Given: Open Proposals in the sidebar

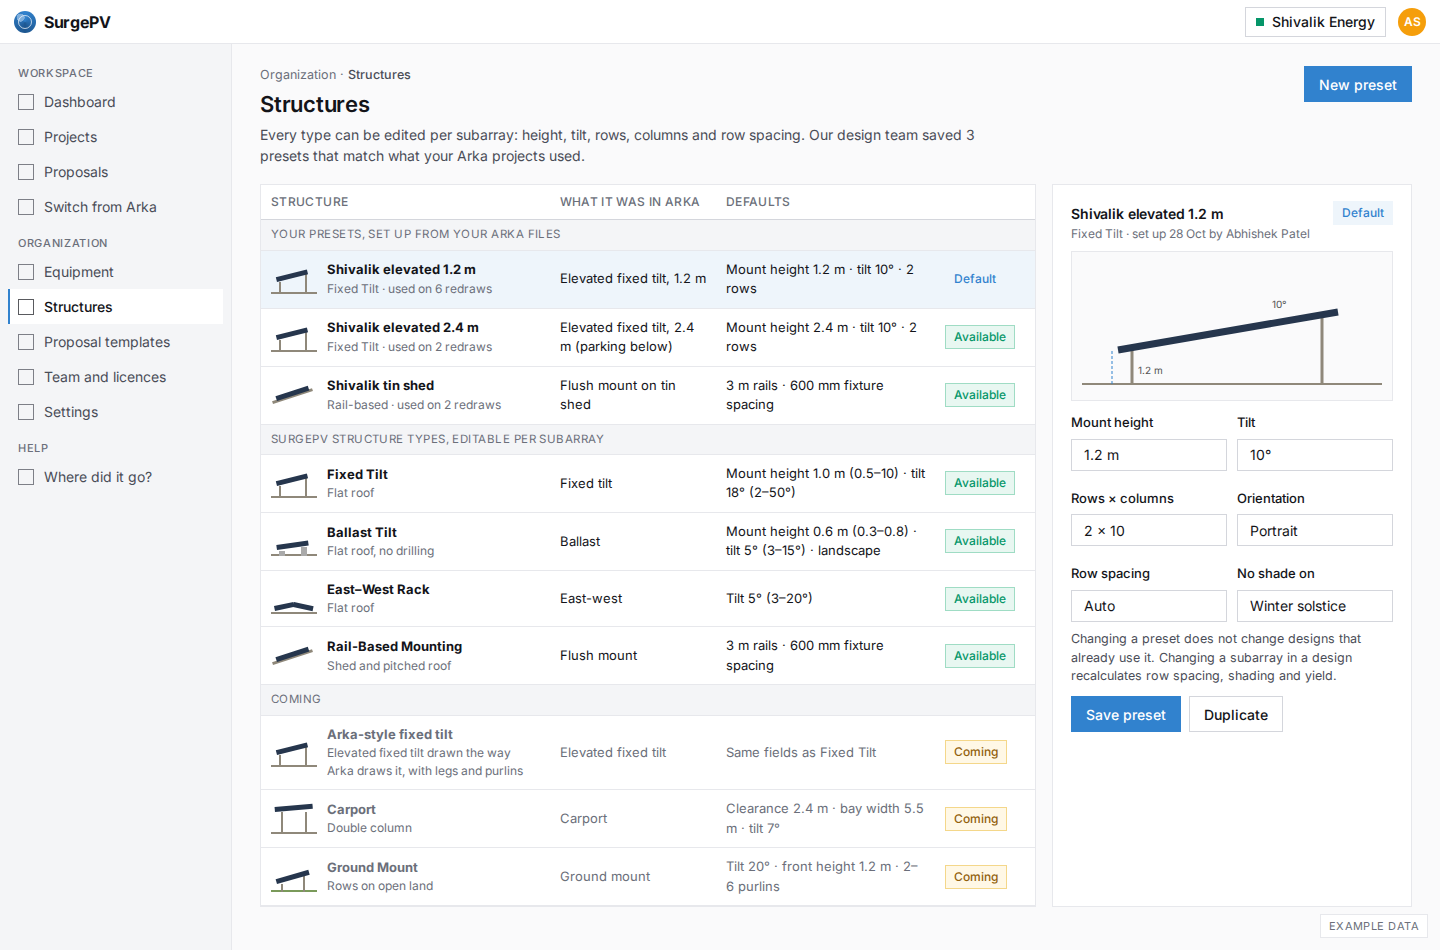Looking at the screenshot, I should pyautogui.click(x=115, y=172).
